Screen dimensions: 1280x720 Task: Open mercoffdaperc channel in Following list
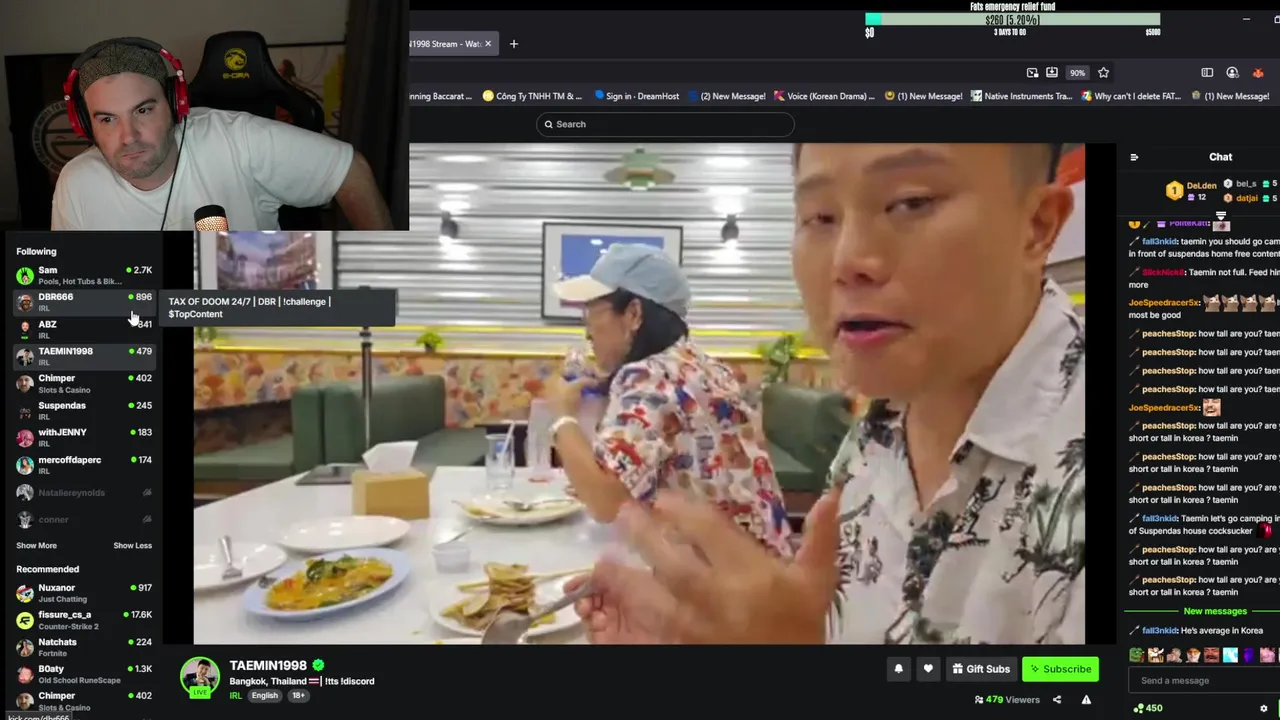(x=84, y=465)
